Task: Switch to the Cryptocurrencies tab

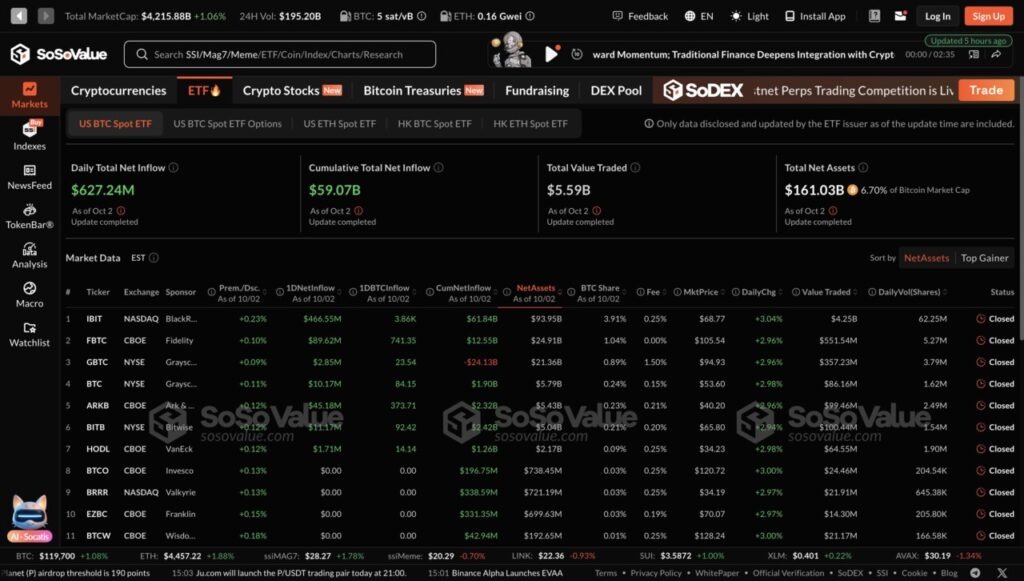Action: click(x=118, y=91)
